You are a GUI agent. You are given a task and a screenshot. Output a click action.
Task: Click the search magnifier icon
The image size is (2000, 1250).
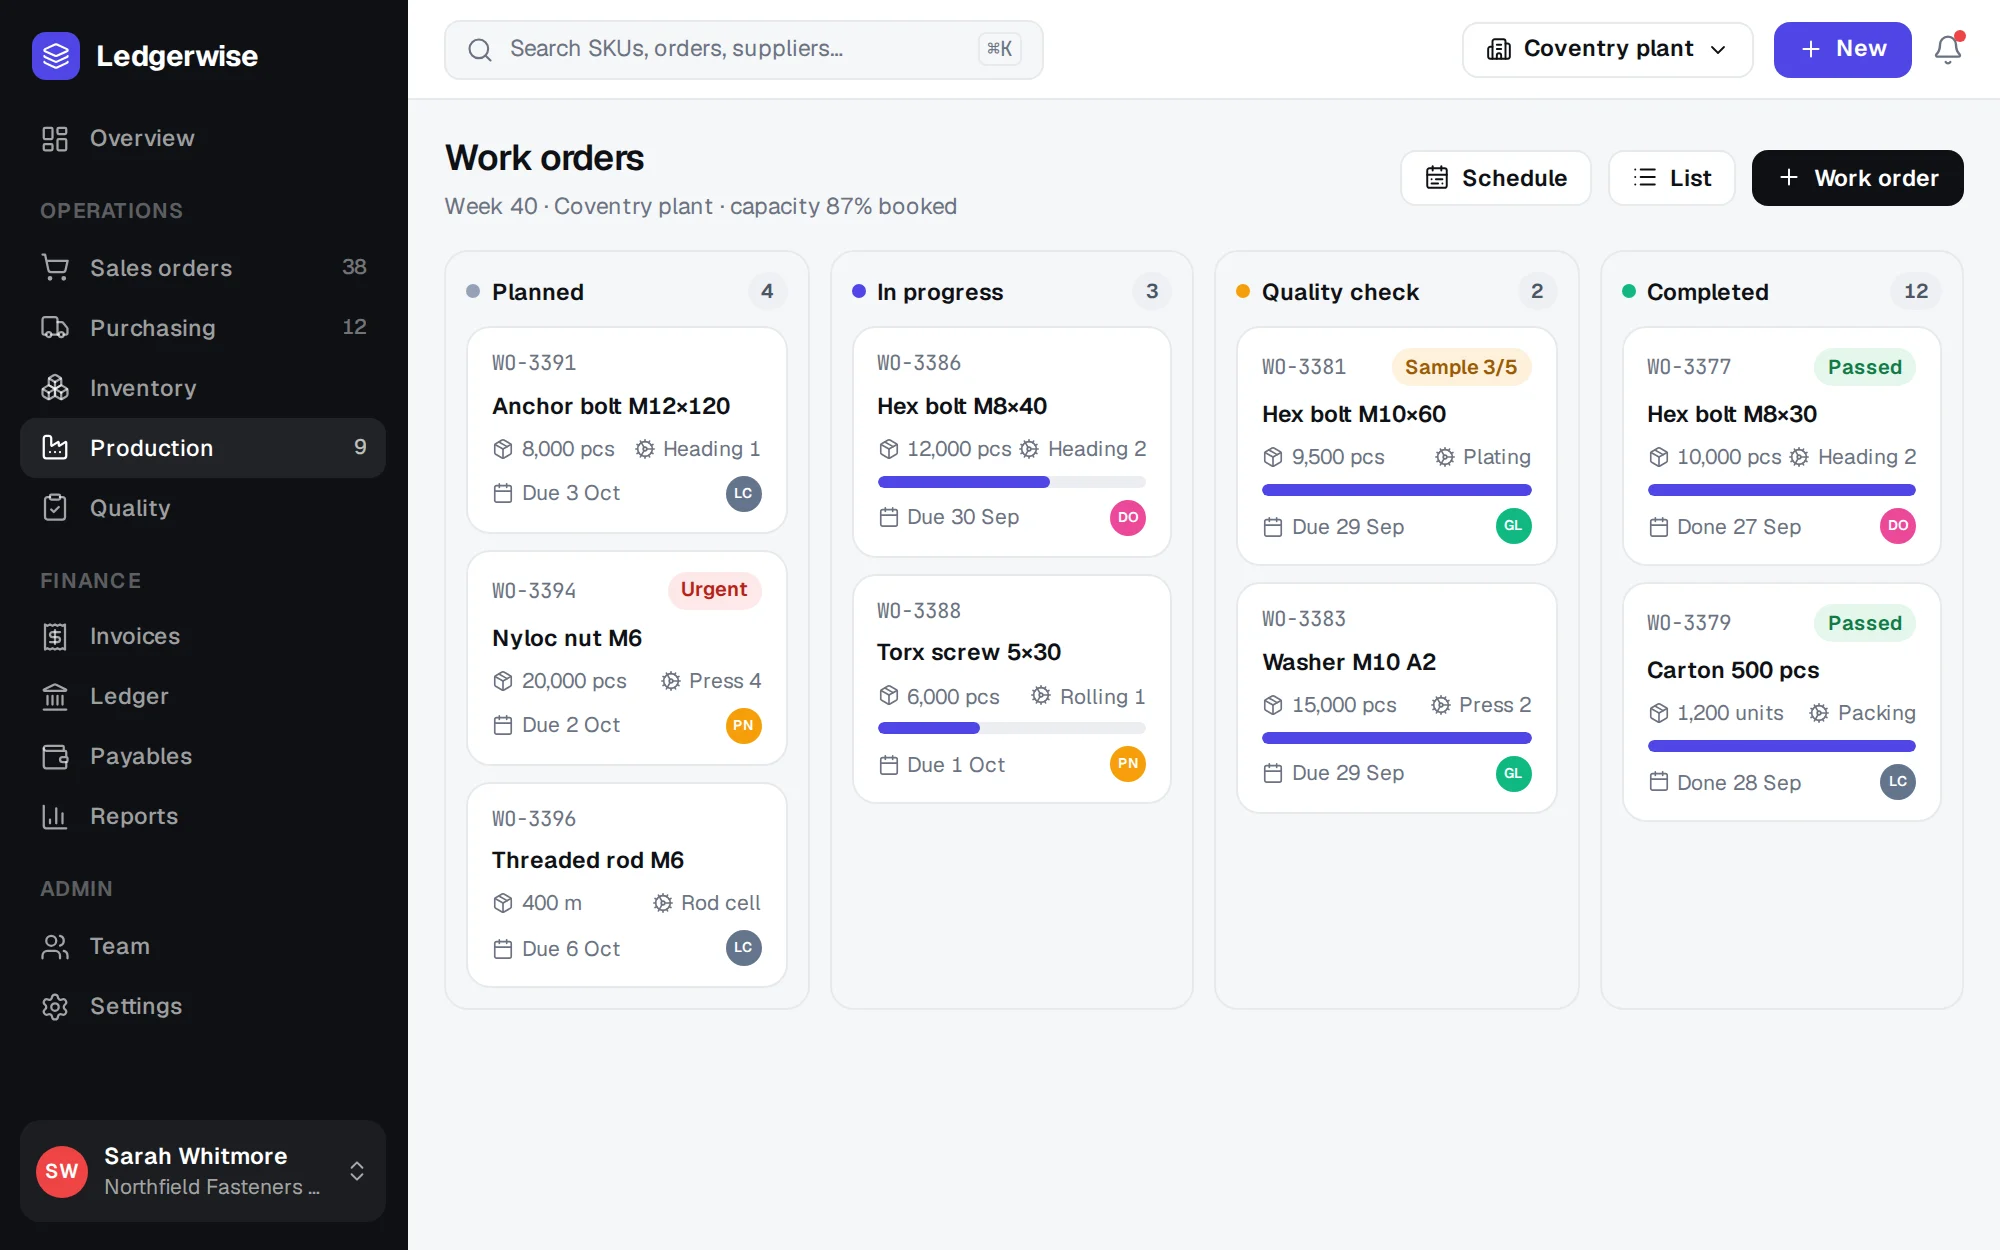[x=480, y=49]
